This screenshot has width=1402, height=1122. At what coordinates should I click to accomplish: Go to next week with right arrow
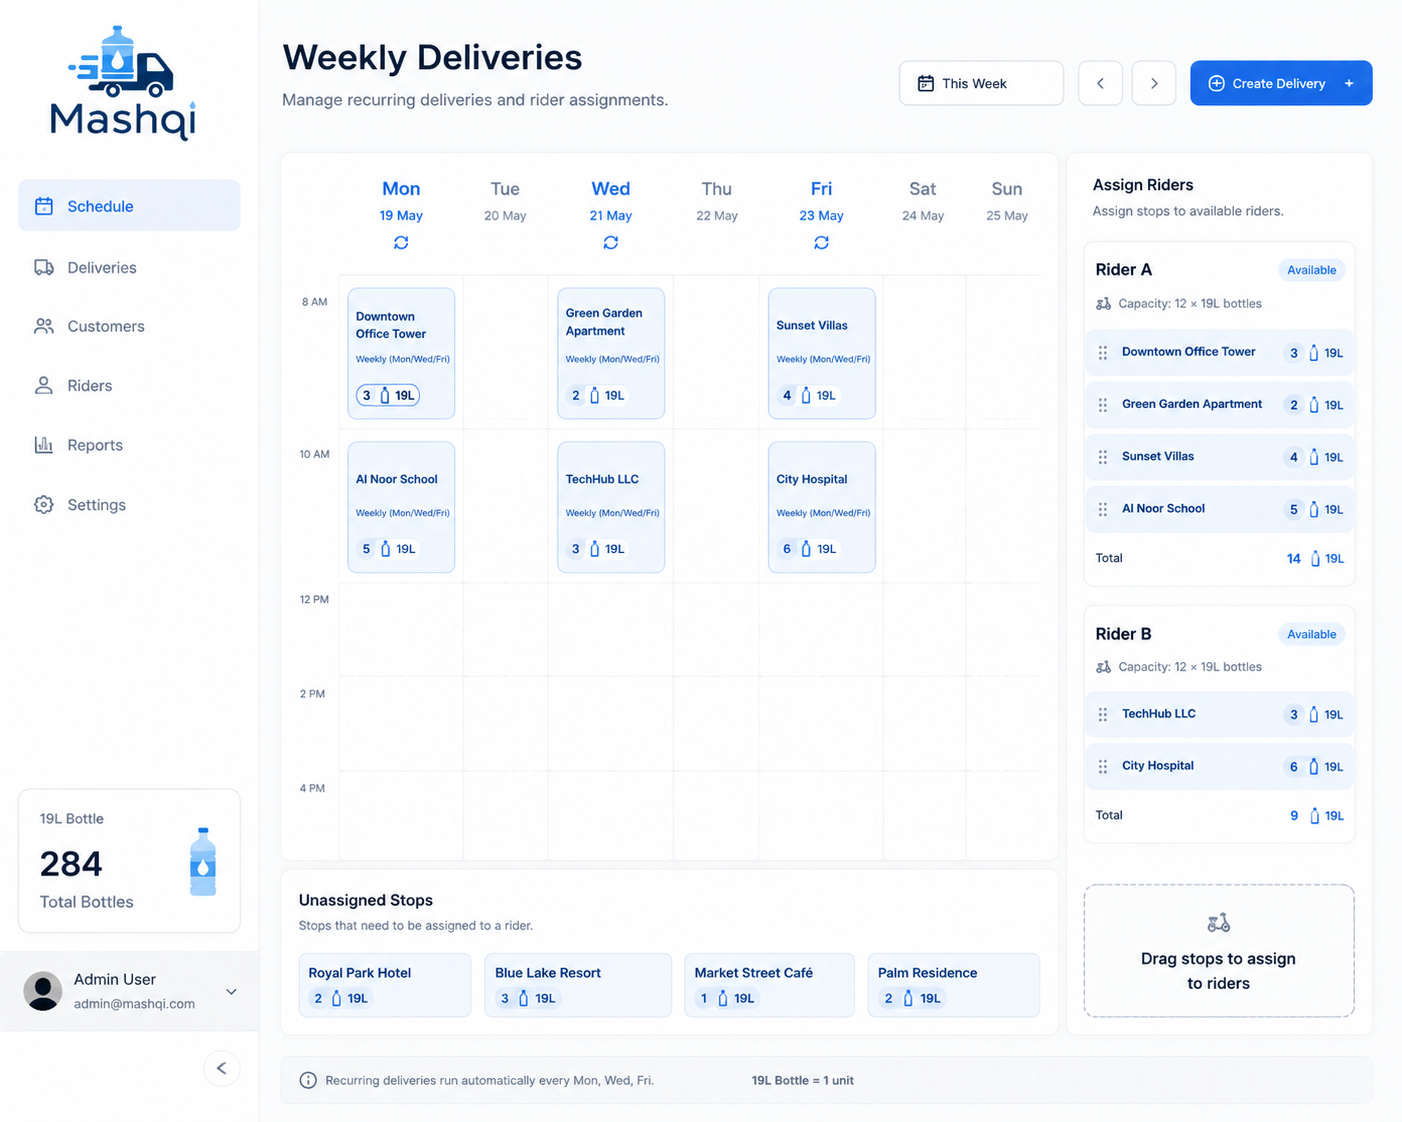[x=1154, y=83]
